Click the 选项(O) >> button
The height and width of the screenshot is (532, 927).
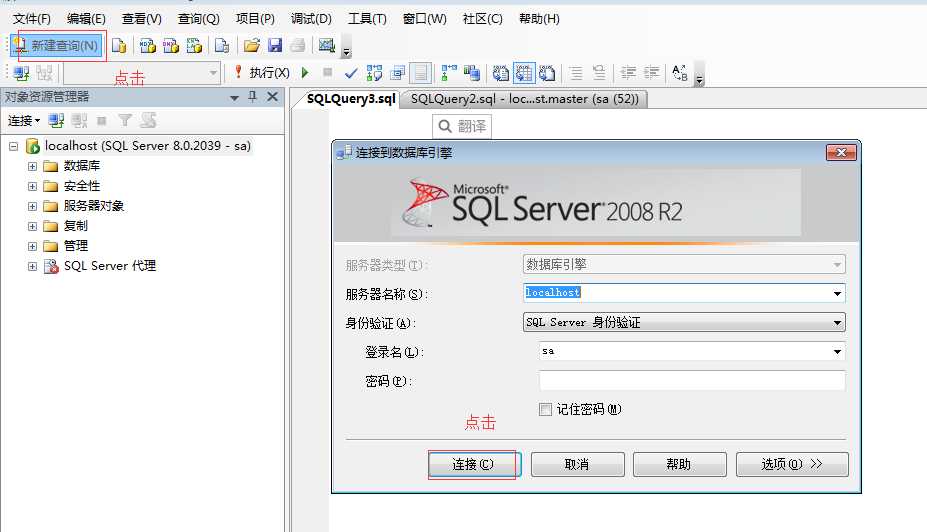(x=792, y=465)
